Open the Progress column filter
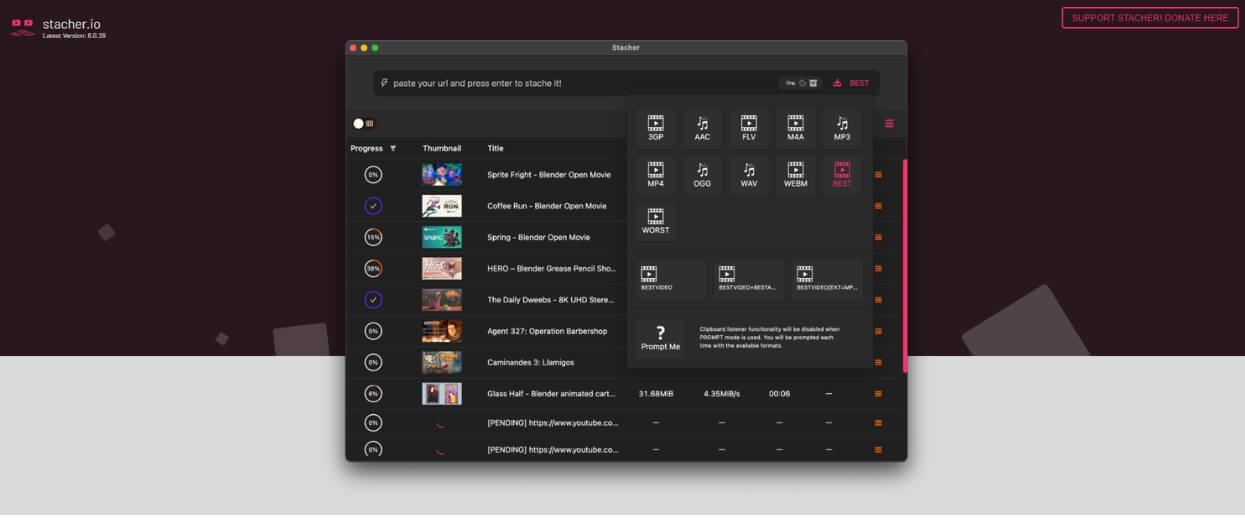Image resolution: width=1245 pixels, height=530 pixels. (393, 148)
